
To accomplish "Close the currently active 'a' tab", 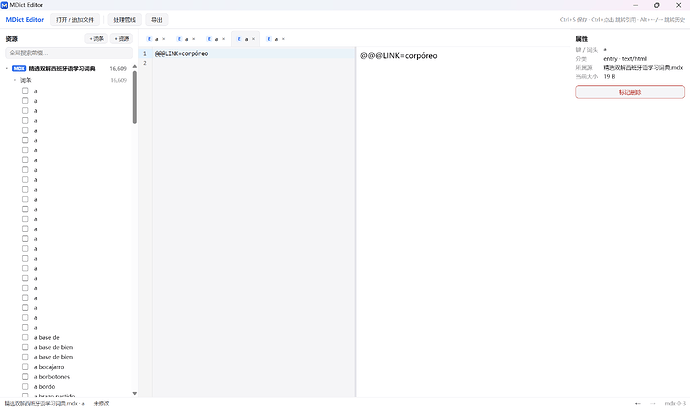I will pyautogui.click(x=253, y=39).
